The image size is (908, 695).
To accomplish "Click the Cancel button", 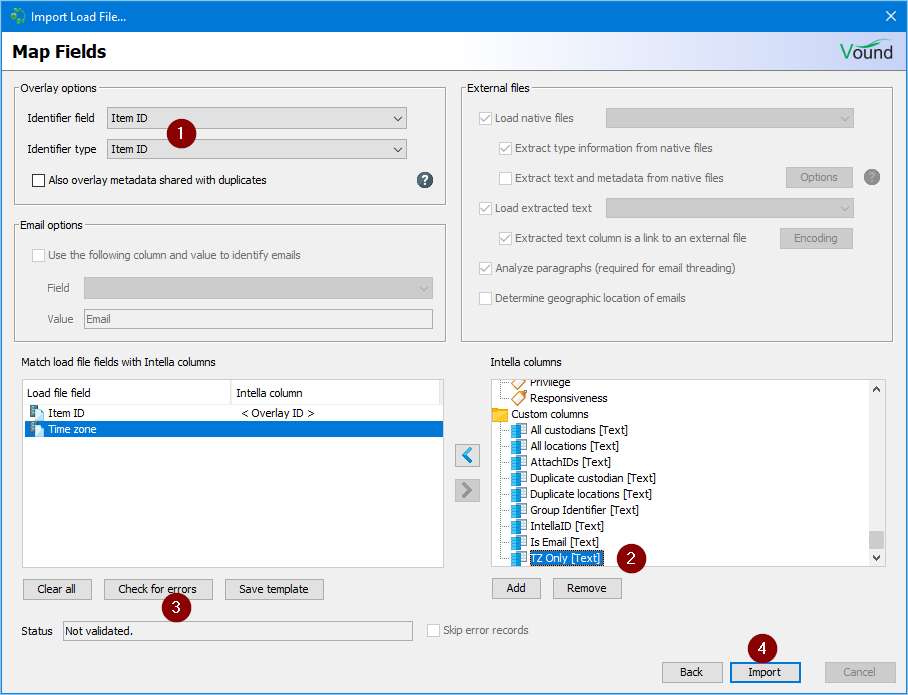I will pyautogui.click(x=860, y=672).
